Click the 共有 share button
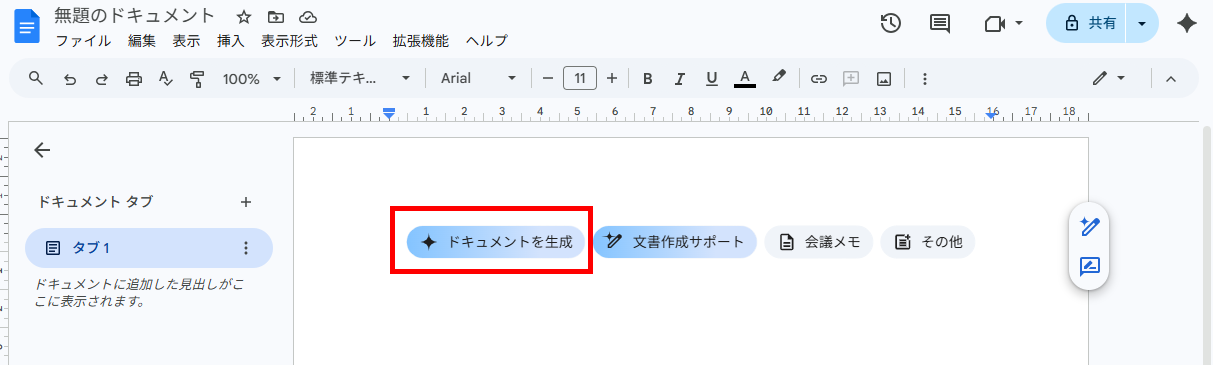The width and height of the screenshot is (1213, 365). 1087,23
